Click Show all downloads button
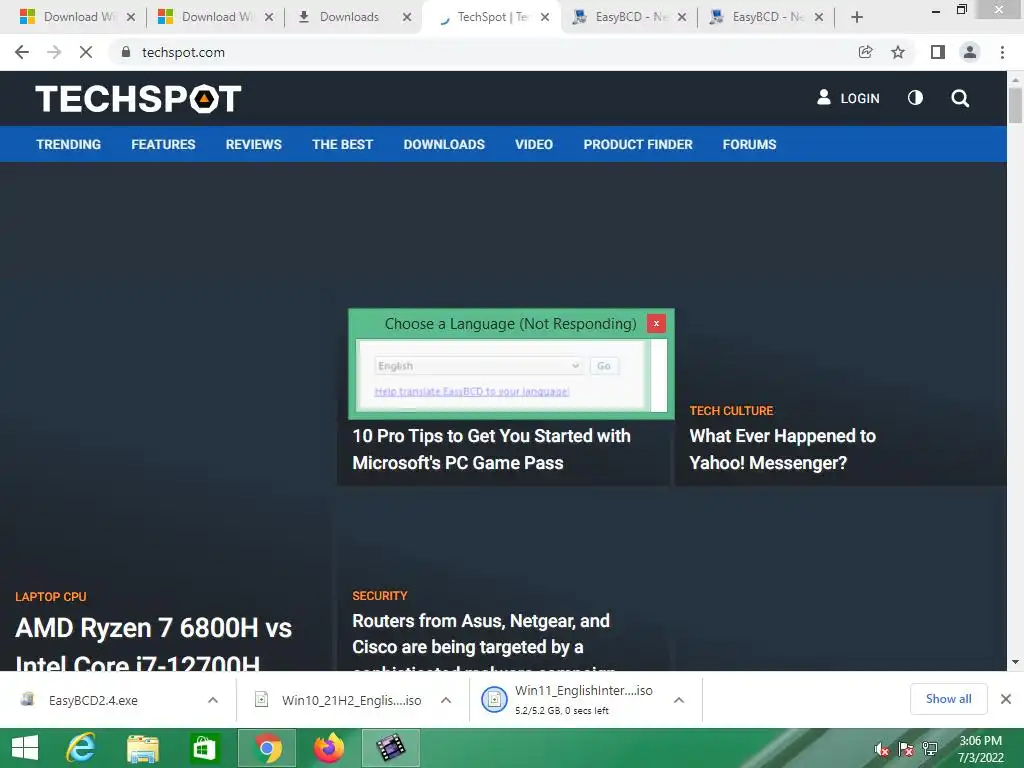 [x=948, y=699]
